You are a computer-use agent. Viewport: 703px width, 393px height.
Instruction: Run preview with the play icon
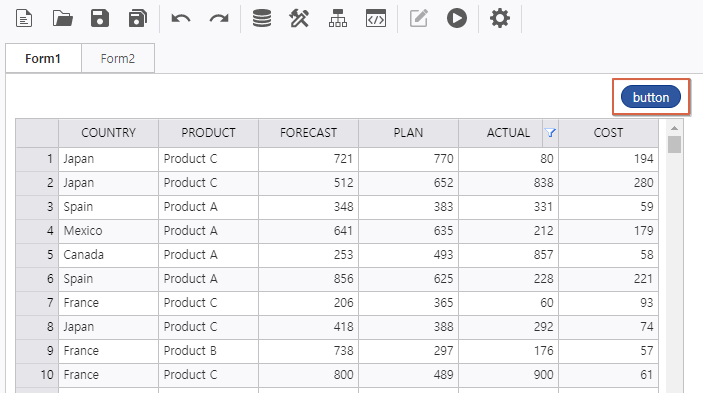(457, 18)
